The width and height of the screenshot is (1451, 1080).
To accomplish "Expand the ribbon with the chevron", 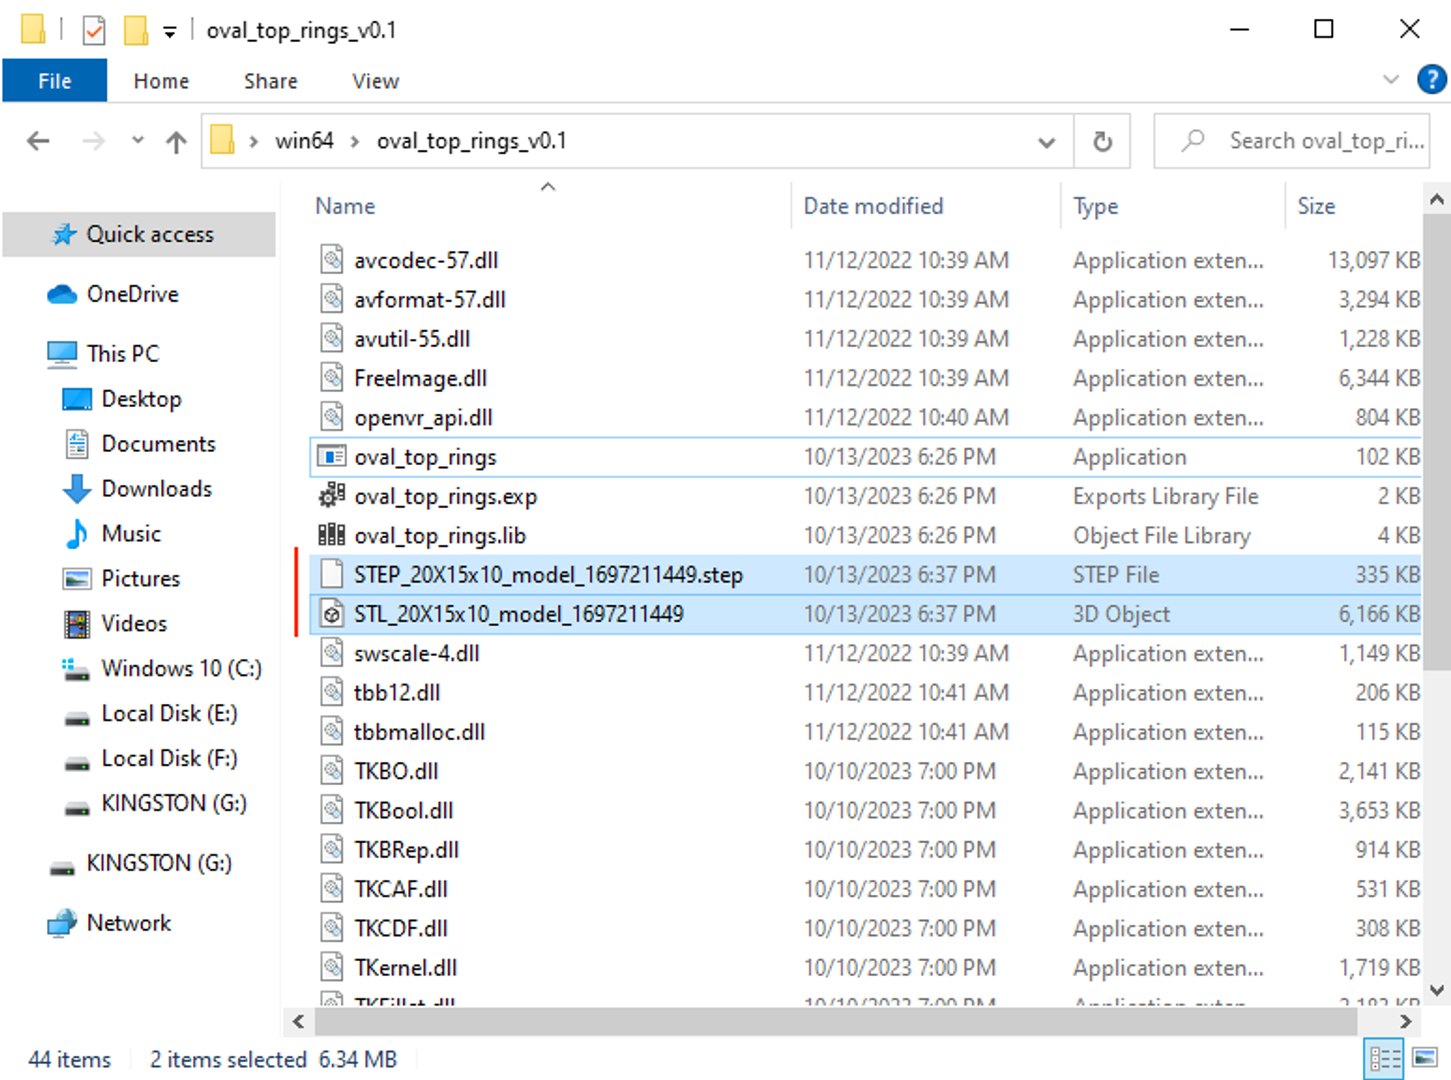I will point(1390,79).
